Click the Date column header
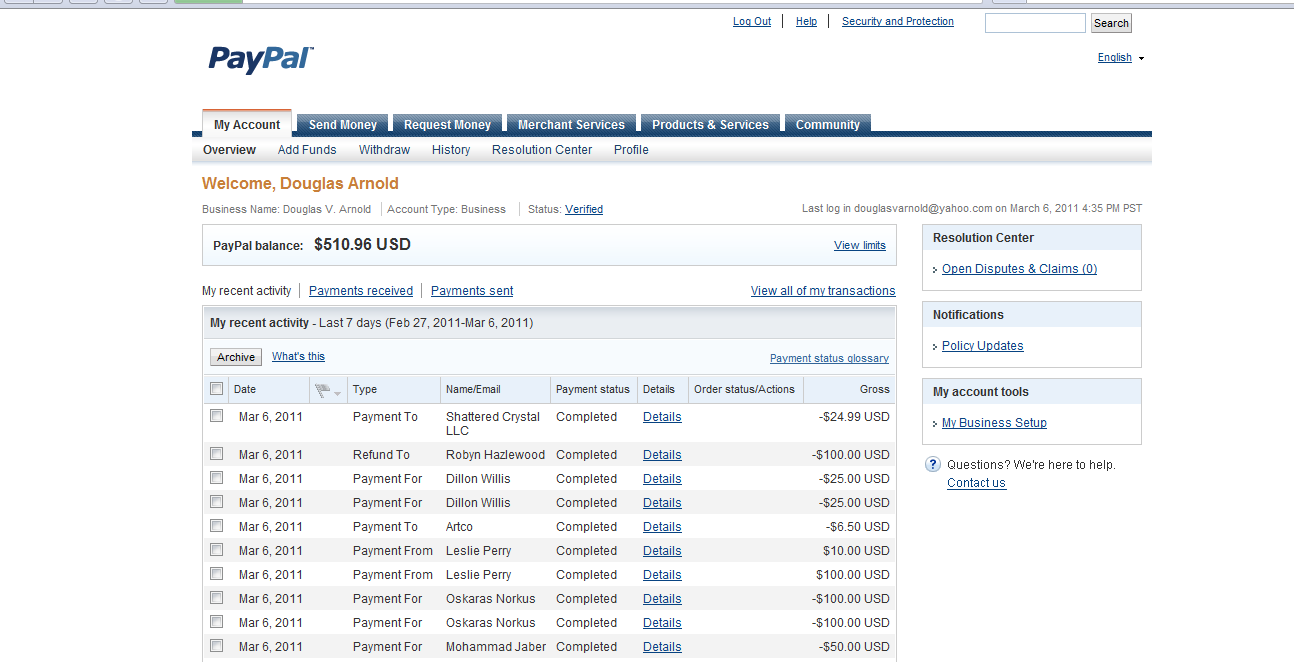Screen dimensions: 1294x662 [x=245, y=389]
